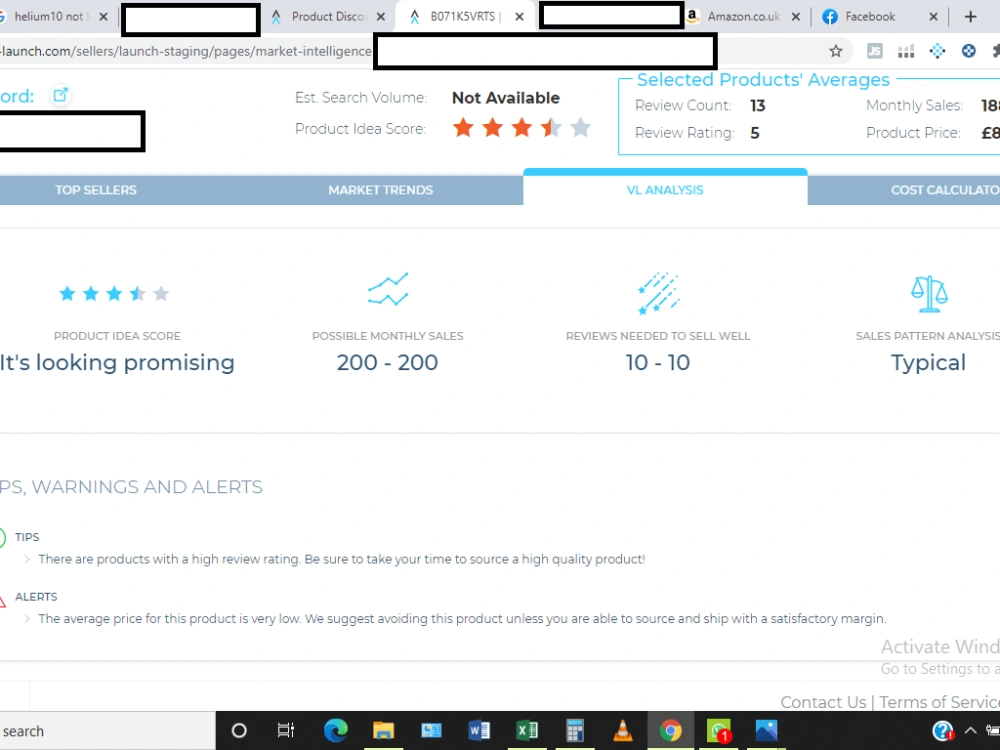Bookmark this page with the star icon
Viewport: 1000px width, 750px height.
tap(835, 51)
